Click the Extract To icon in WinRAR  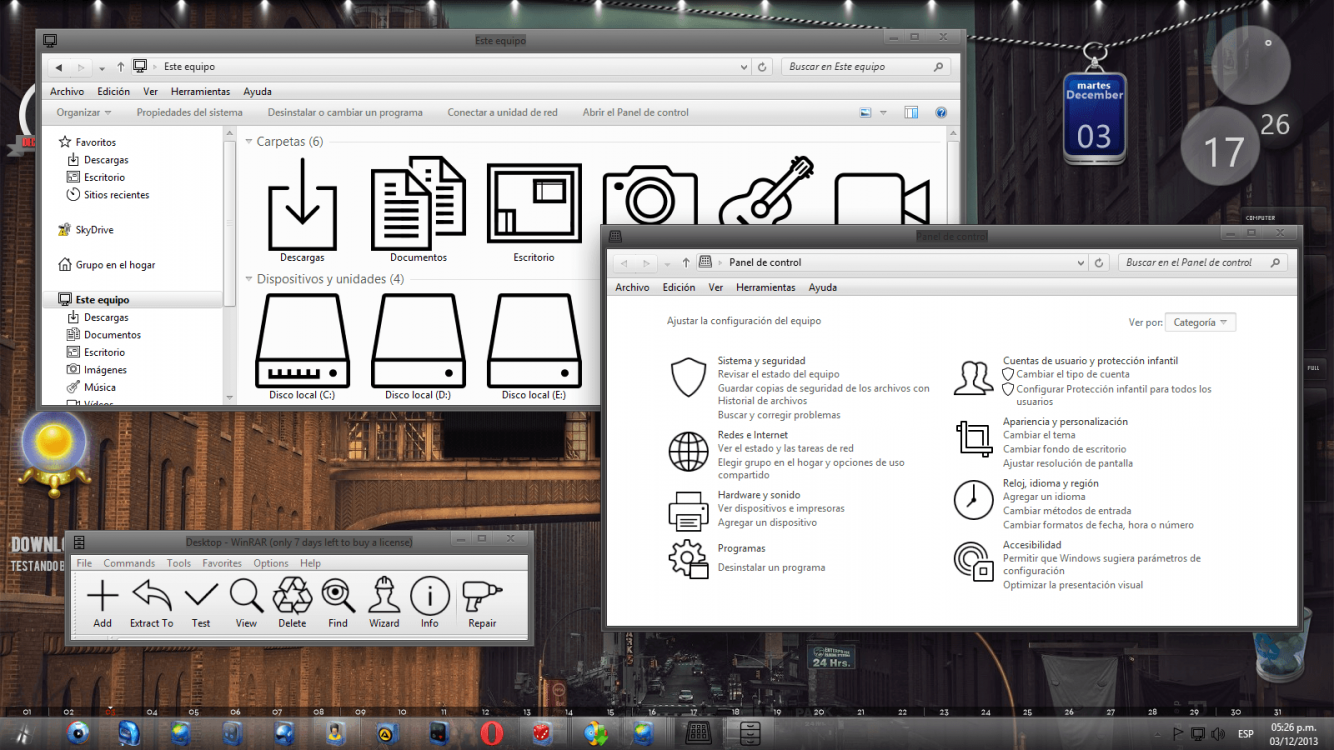click(x=151, y=598)
